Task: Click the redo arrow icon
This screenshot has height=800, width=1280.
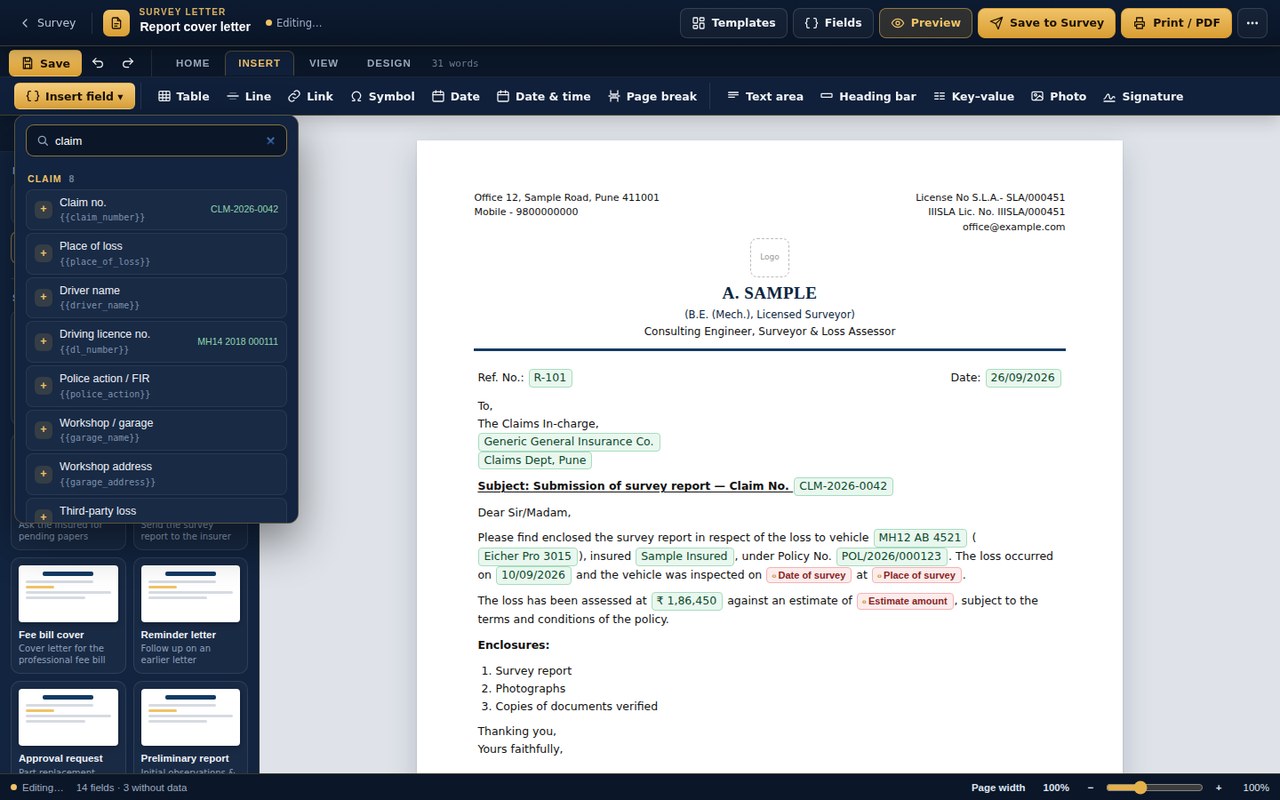Action: (x=128, y=63)
